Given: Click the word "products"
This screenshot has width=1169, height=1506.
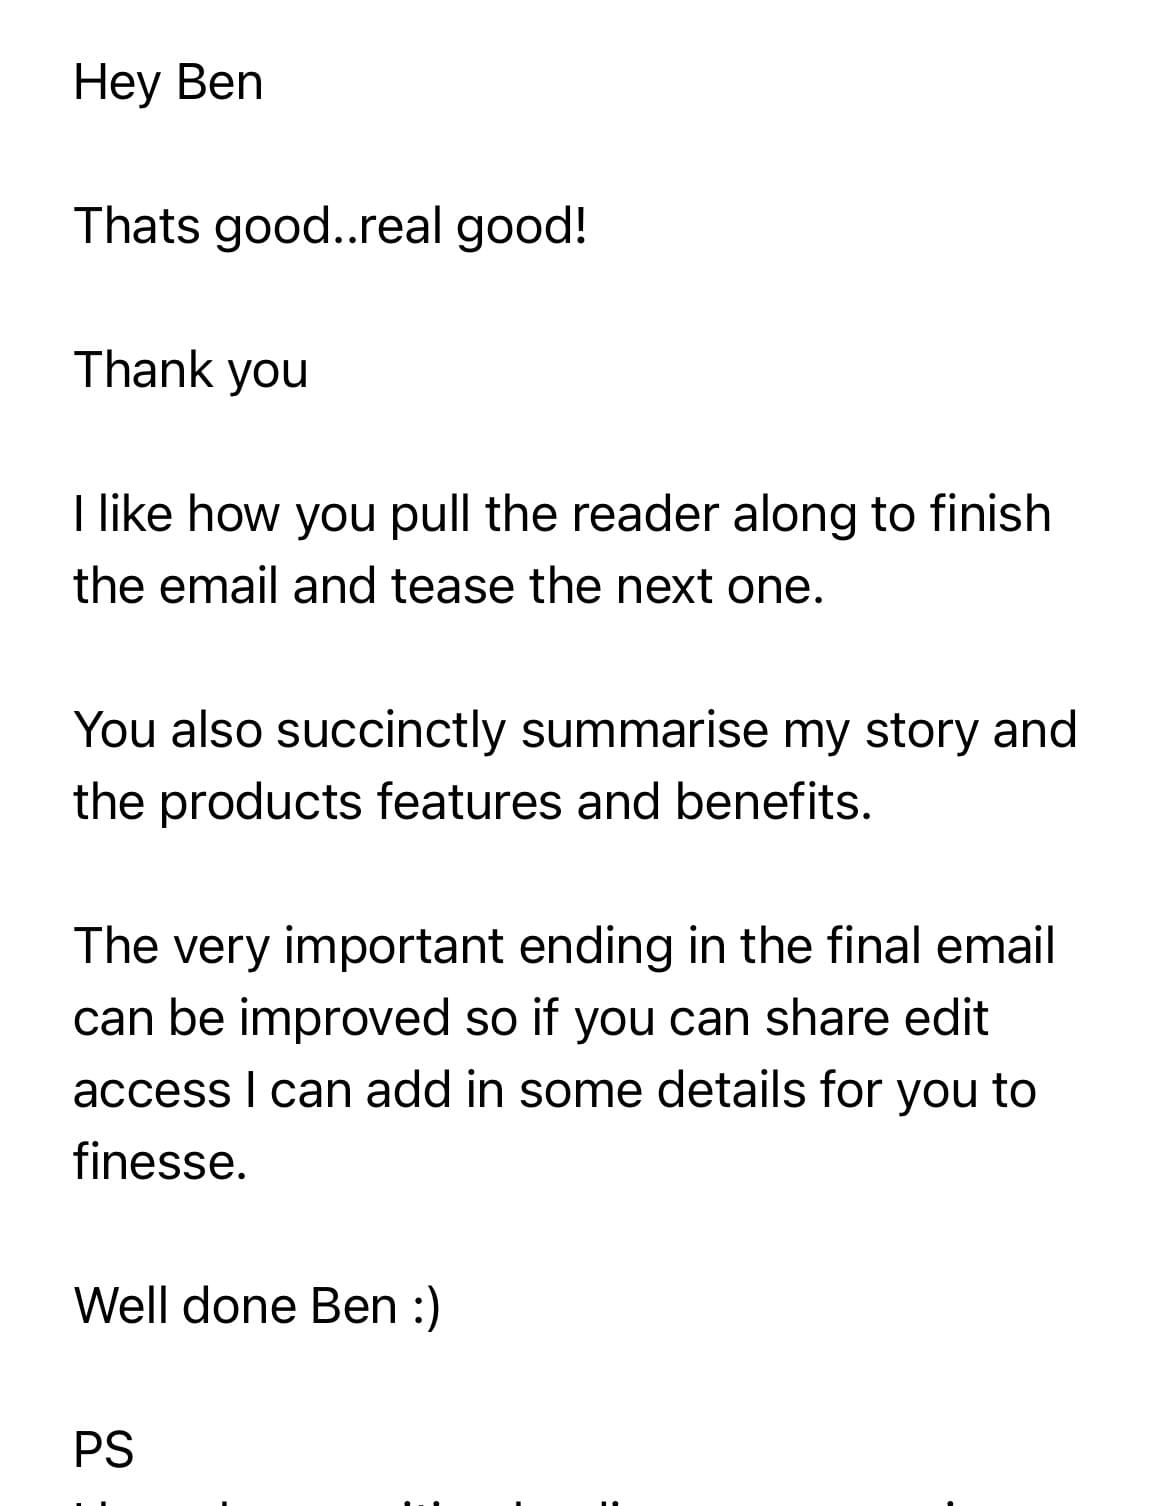Looking at the screenshot, I should pos(260,802).
